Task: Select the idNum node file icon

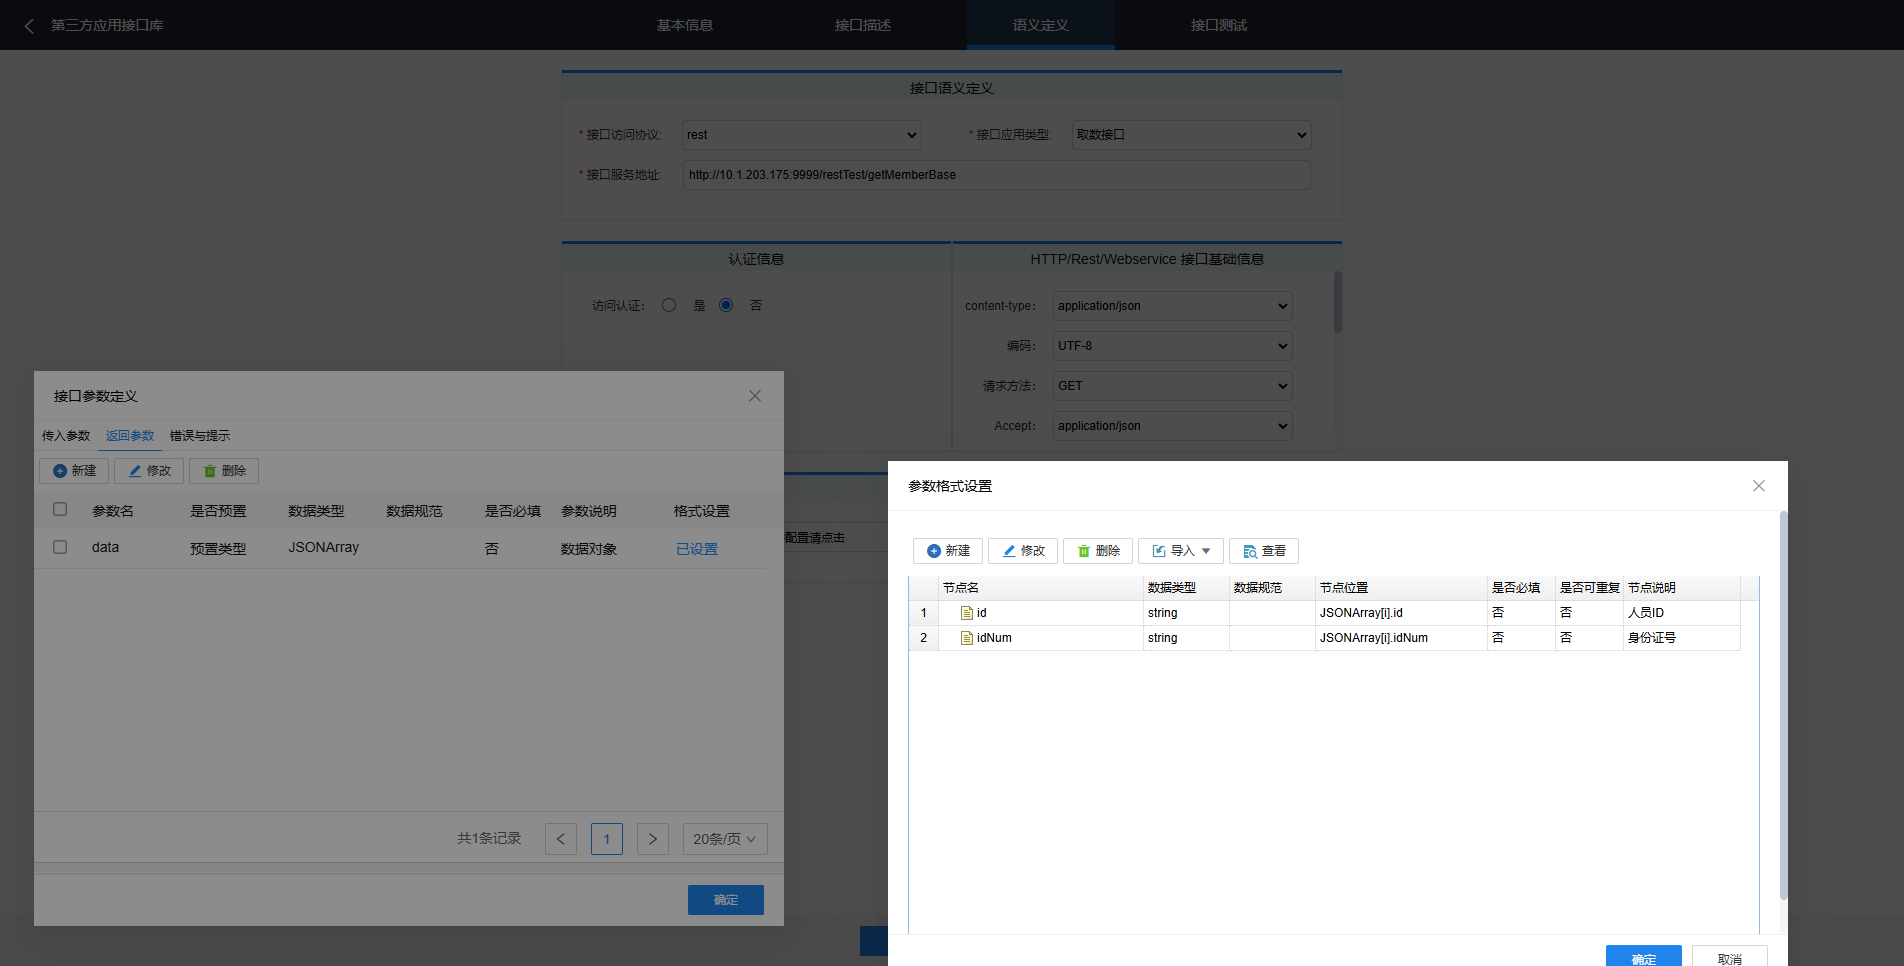Action: point(966,638)
